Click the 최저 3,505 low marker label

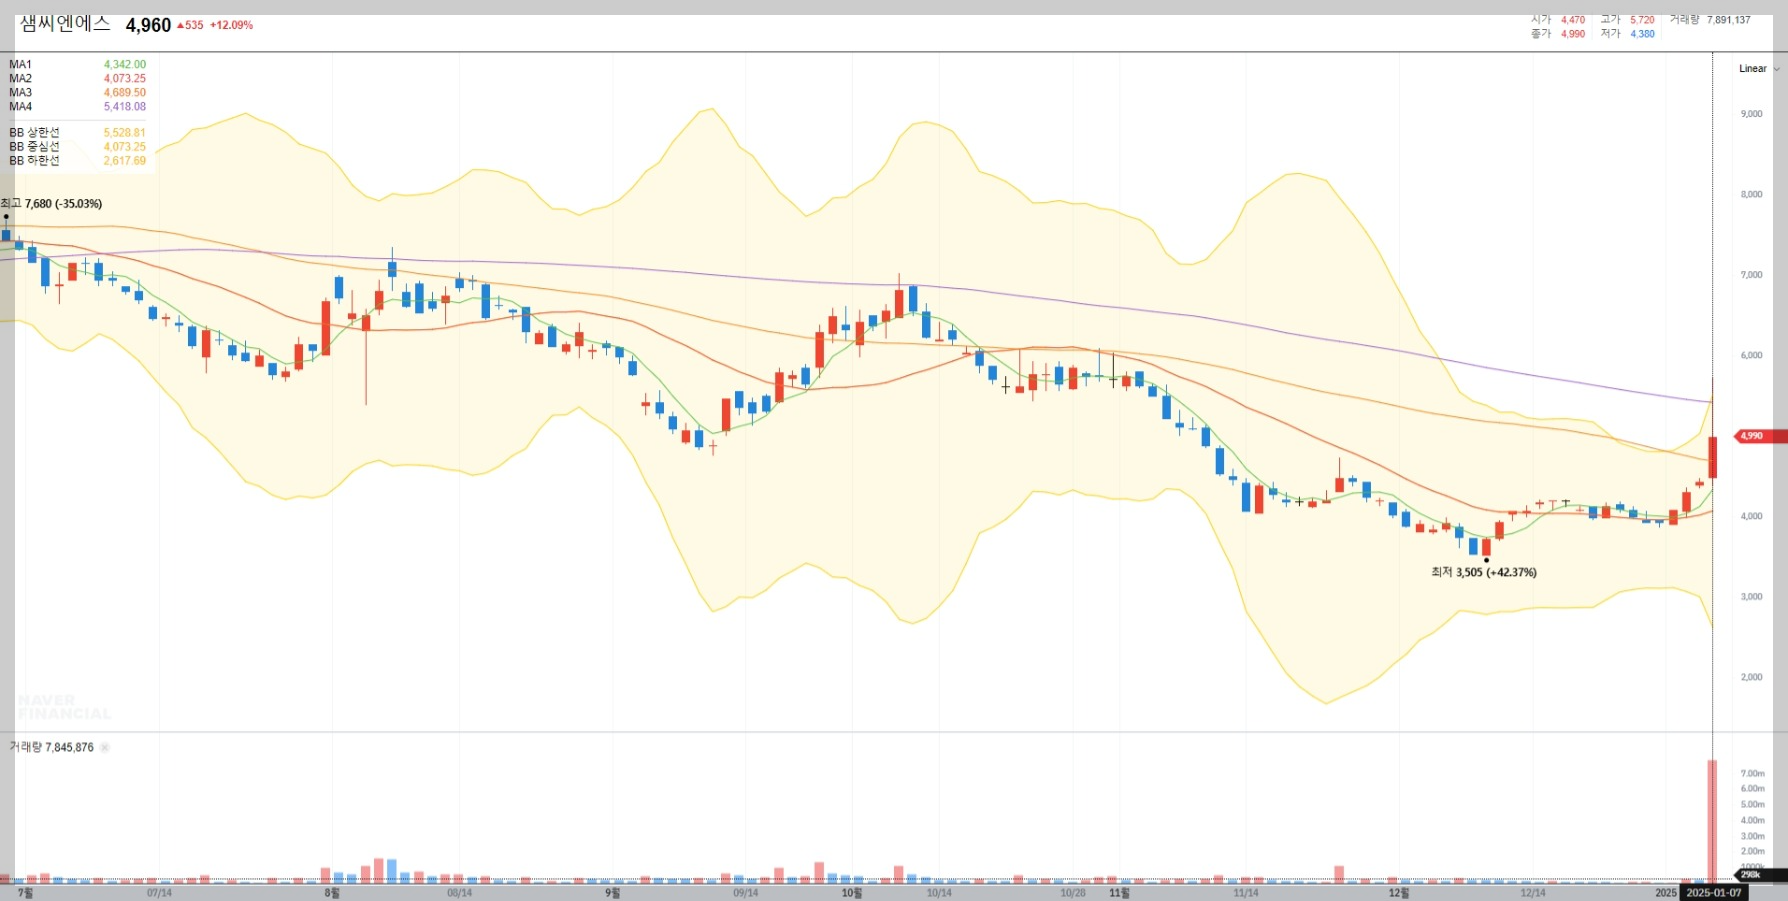1484,572
